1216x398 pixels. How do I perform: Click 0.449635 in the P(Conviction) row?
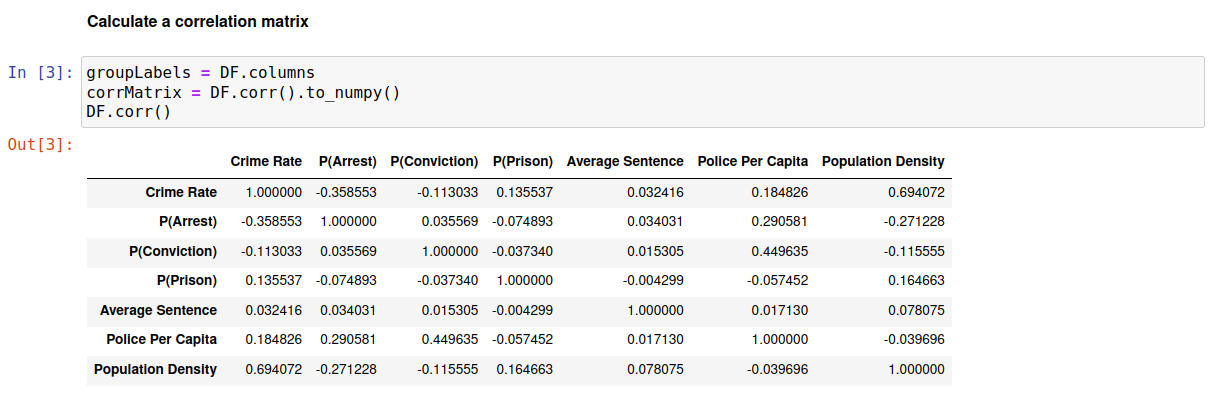click(x=779, y=251)
